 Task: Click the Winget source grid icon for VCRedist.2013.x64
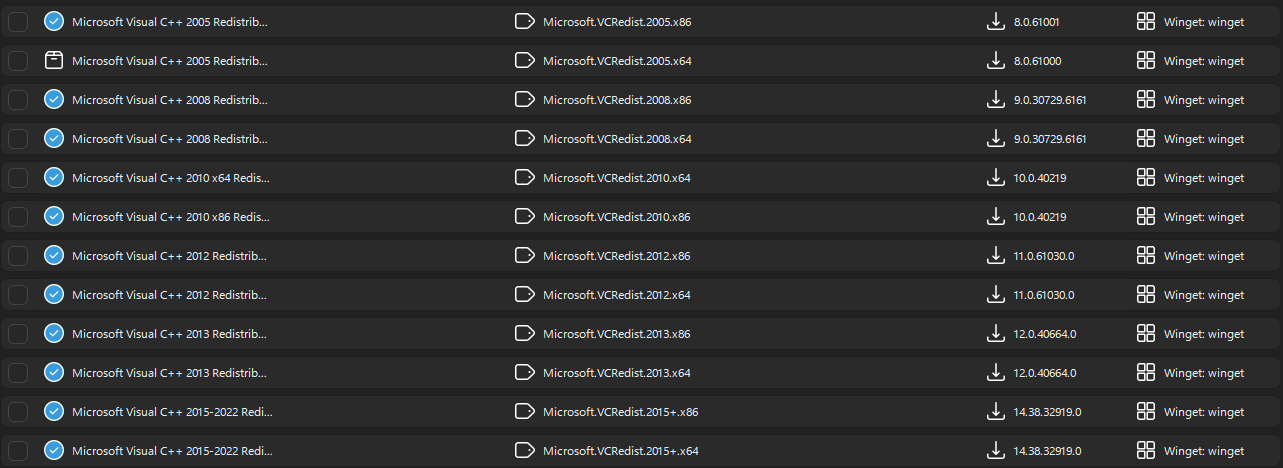(1146, 373)
